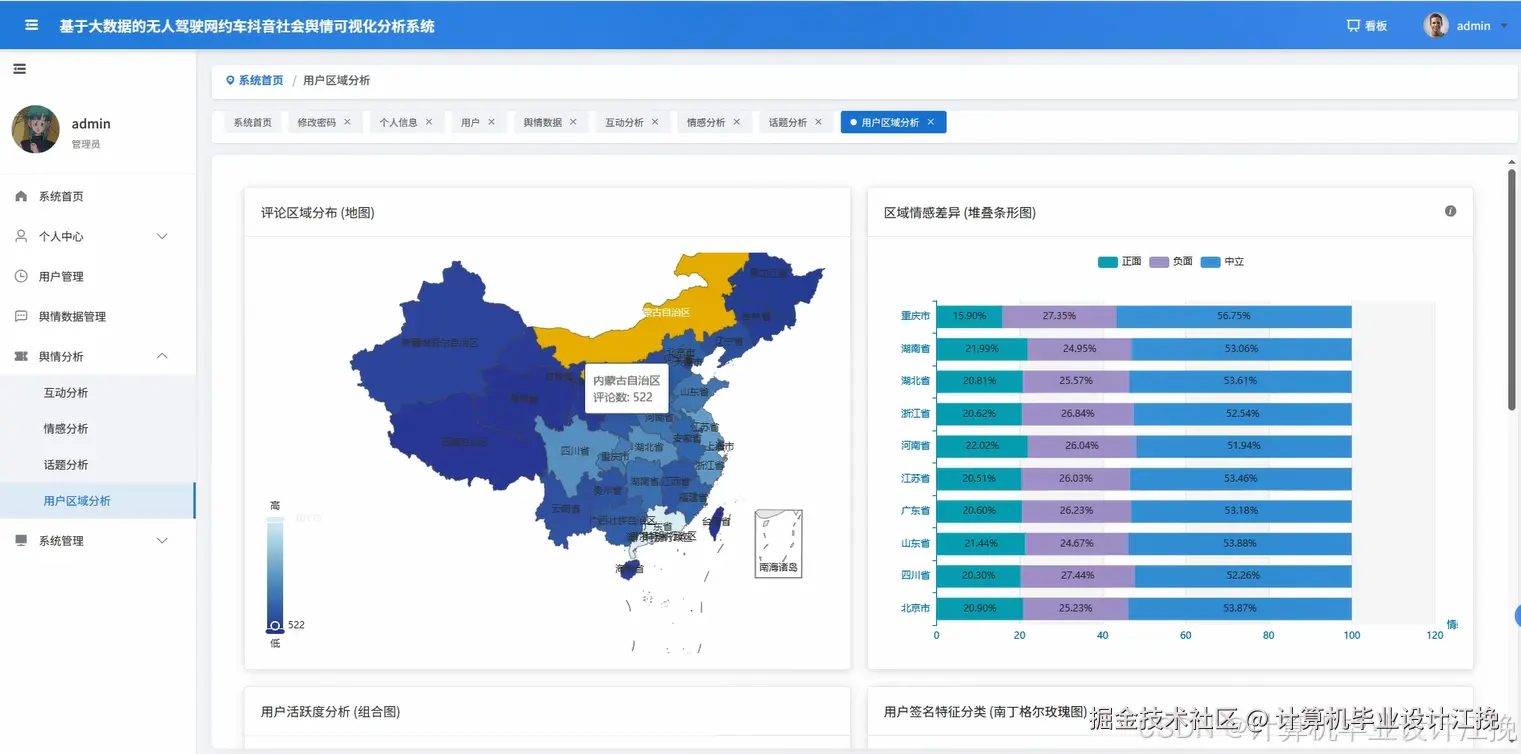1521x754 pixels.
Task: Collapse the 舆情分析 submenu chevron
Action: [163, 356]
